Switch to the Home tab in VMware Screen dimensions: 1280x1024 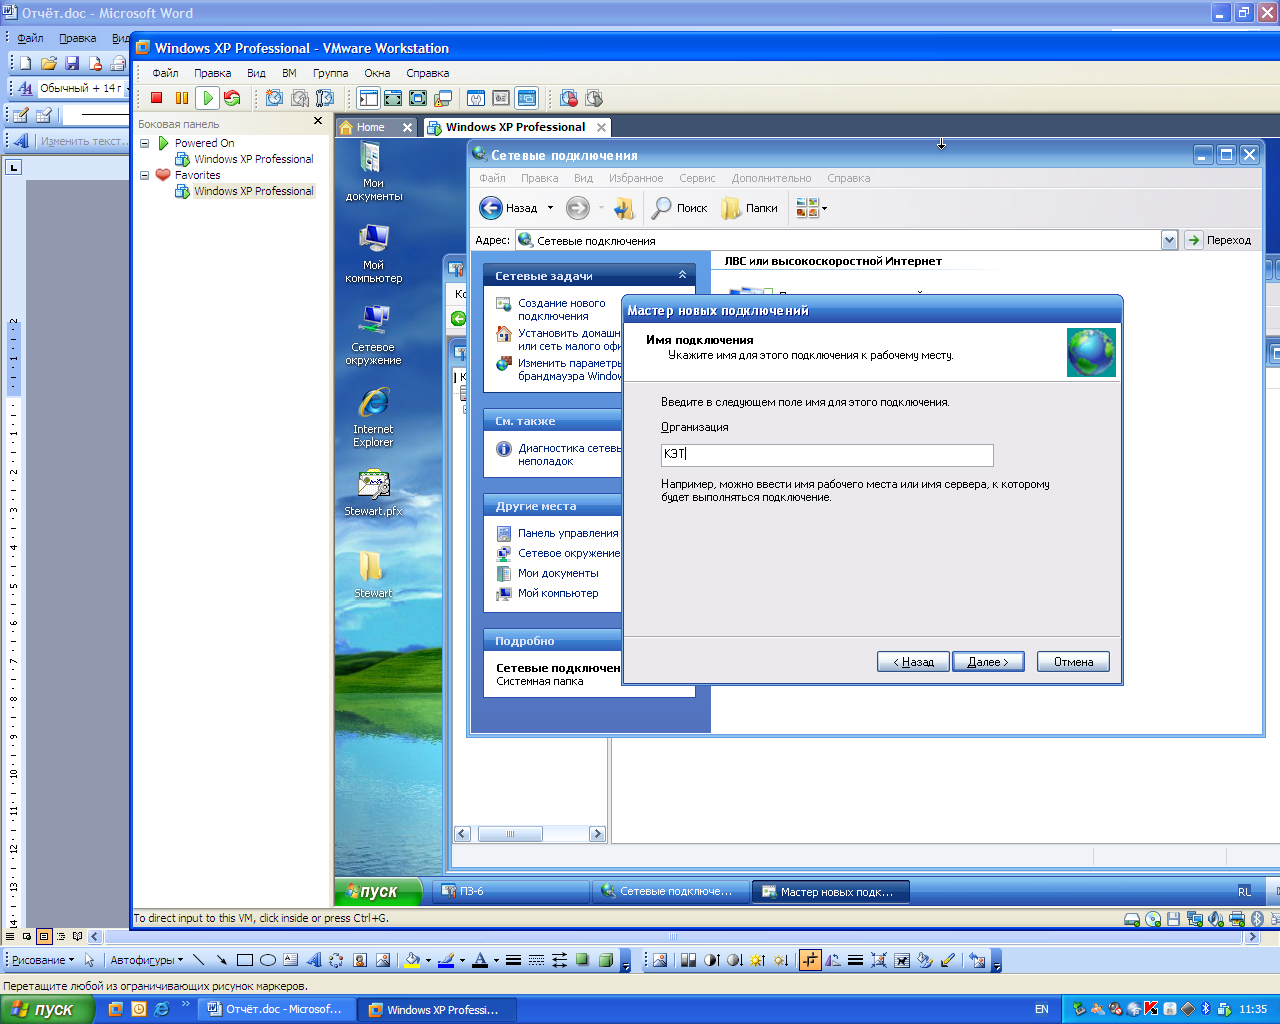370,127
